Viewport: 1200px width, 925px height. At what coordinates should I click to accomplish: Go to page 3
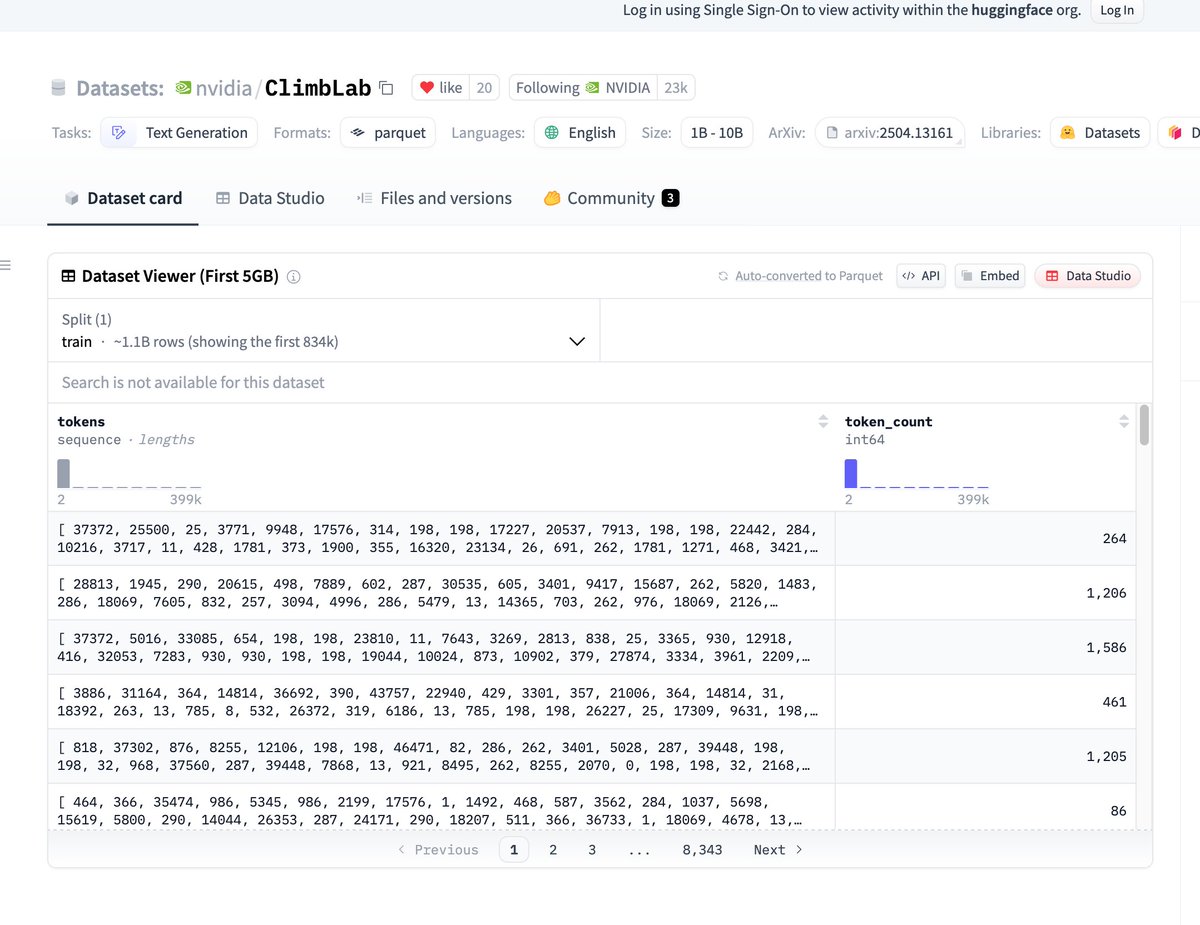(x=592, y=850)
